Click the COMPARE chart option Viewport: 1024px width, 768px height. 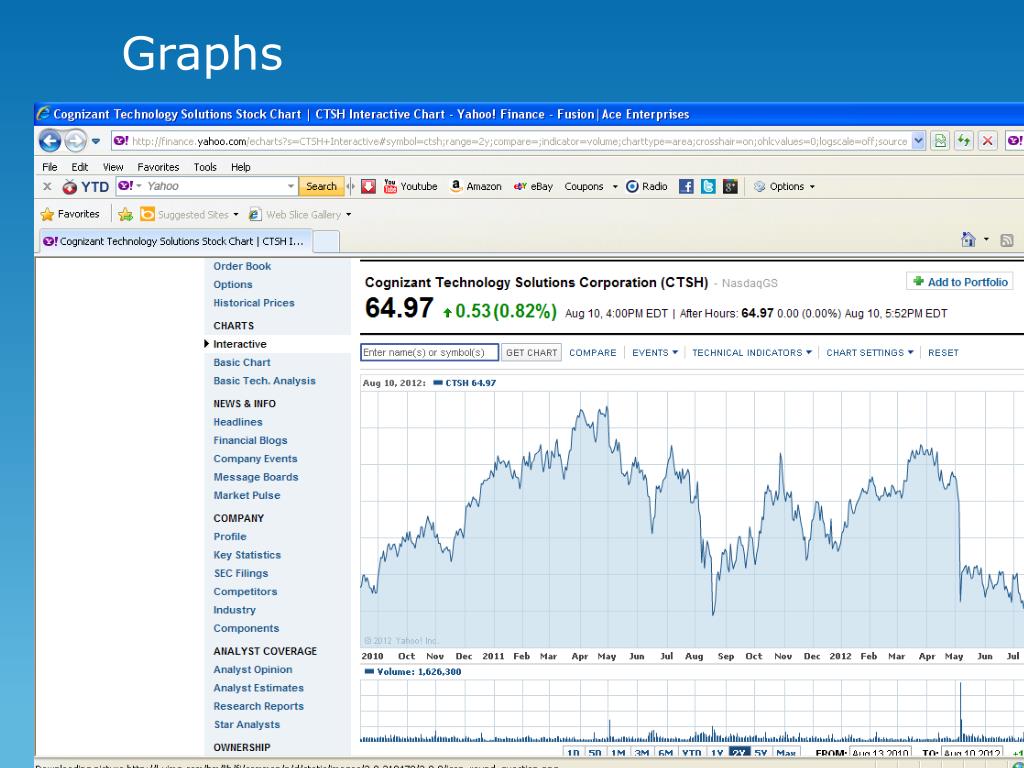592,353
